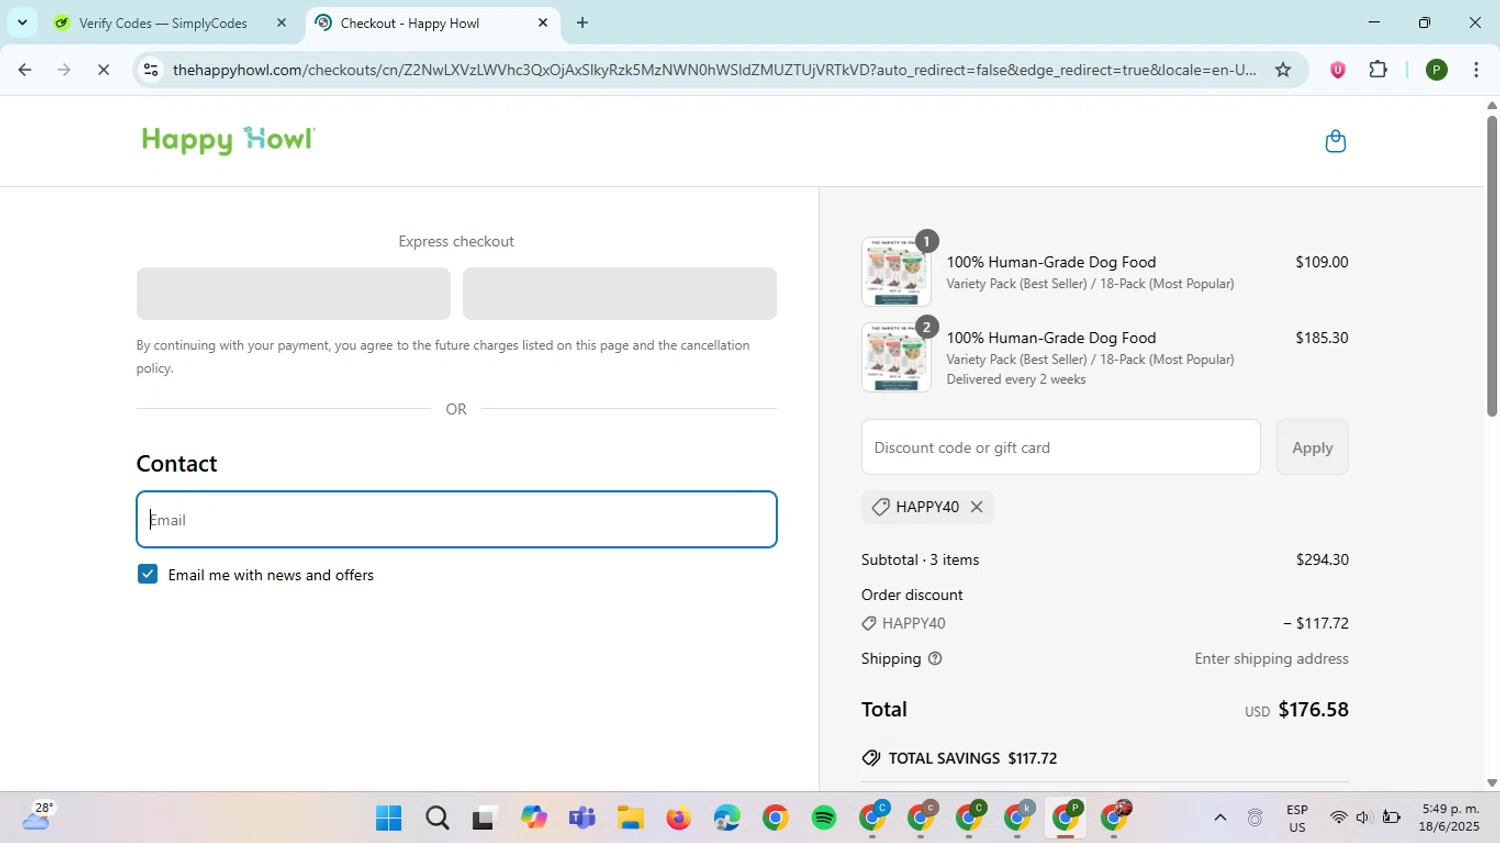Viewport: 1500px width, 843px height.
Task: Expand the tab search dropdown arrow
Action: pos(22,23)
